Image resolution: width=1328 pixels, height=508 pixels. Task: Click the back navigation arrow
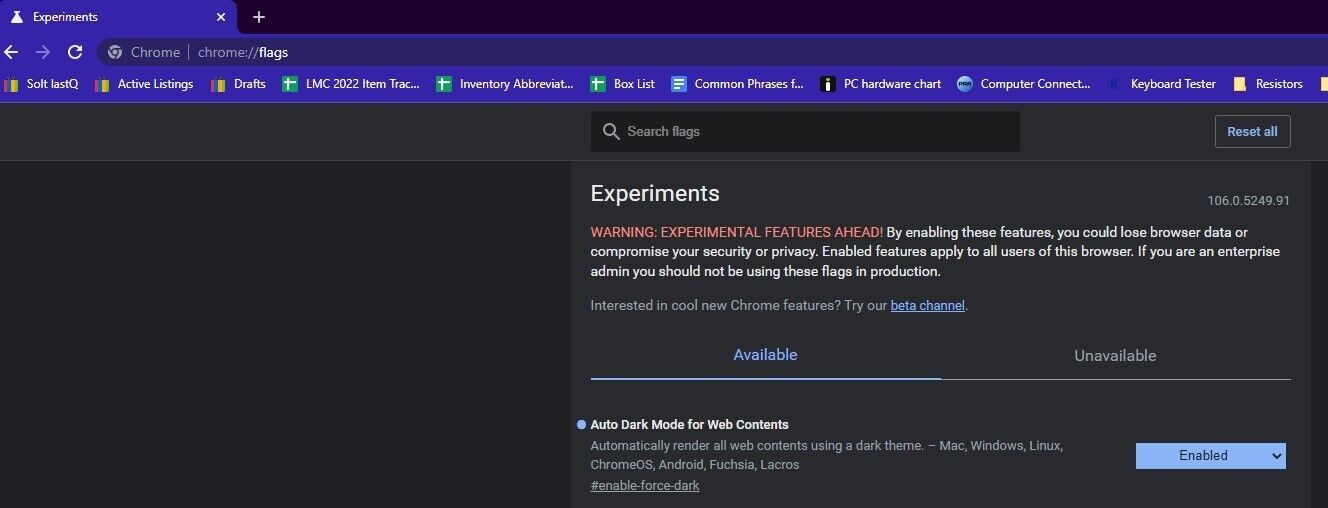[x=11, y=52]
